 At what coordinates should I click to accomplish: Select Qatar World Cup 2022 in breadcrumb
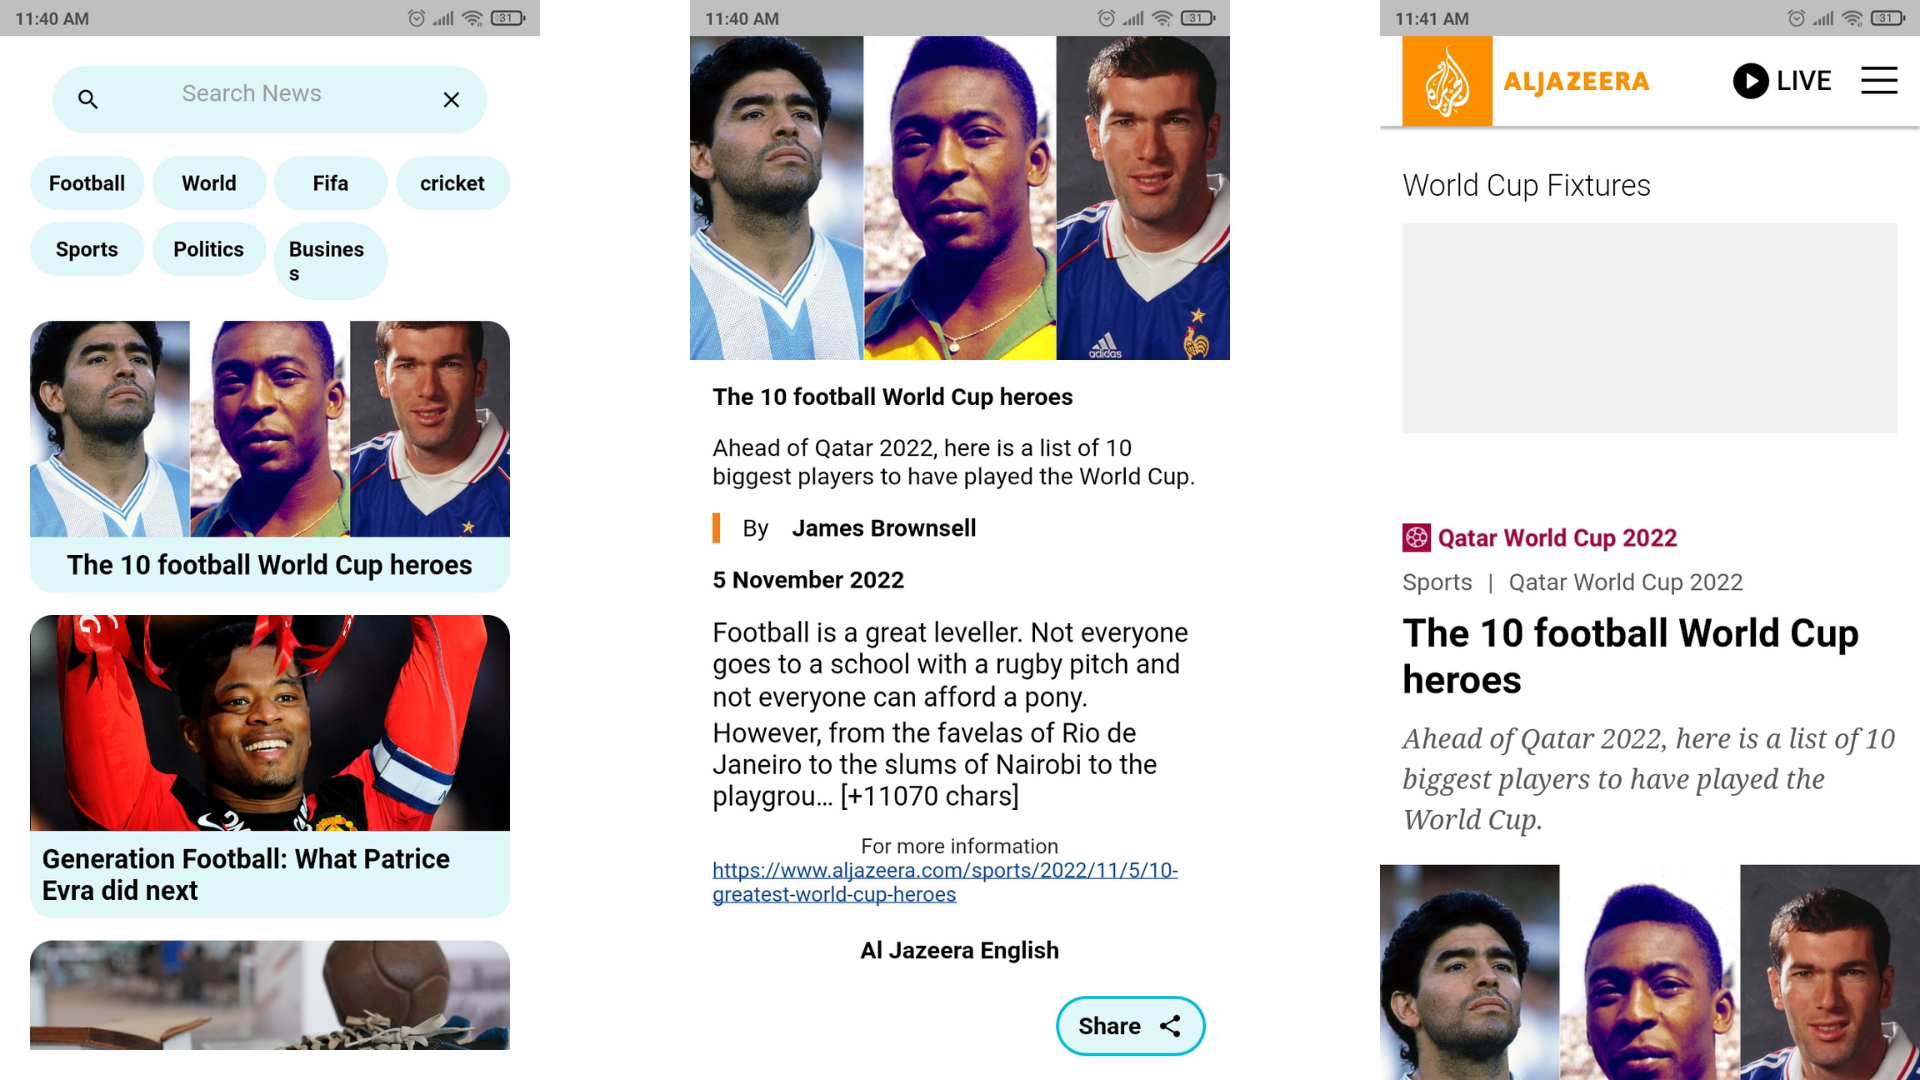[x=1626, y=582]
